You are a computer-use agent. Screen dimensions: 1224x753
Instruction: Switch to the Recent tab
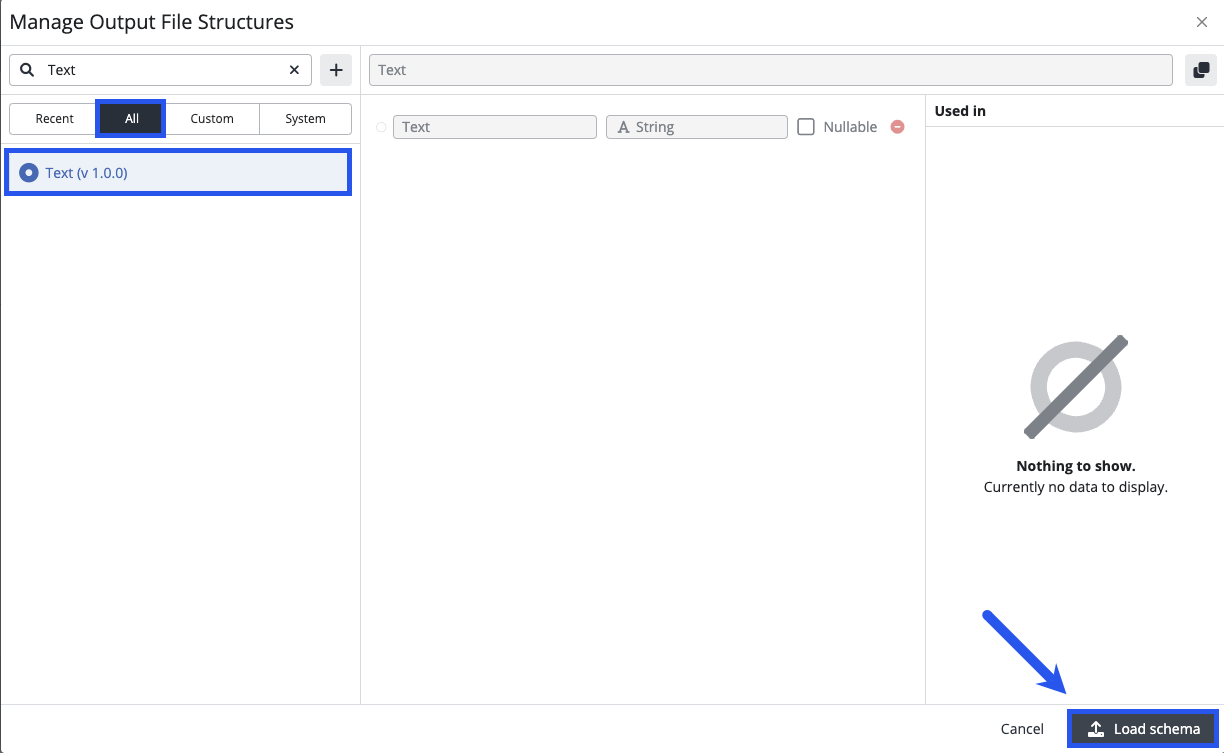pyautogui.click(x=54, y=118)
